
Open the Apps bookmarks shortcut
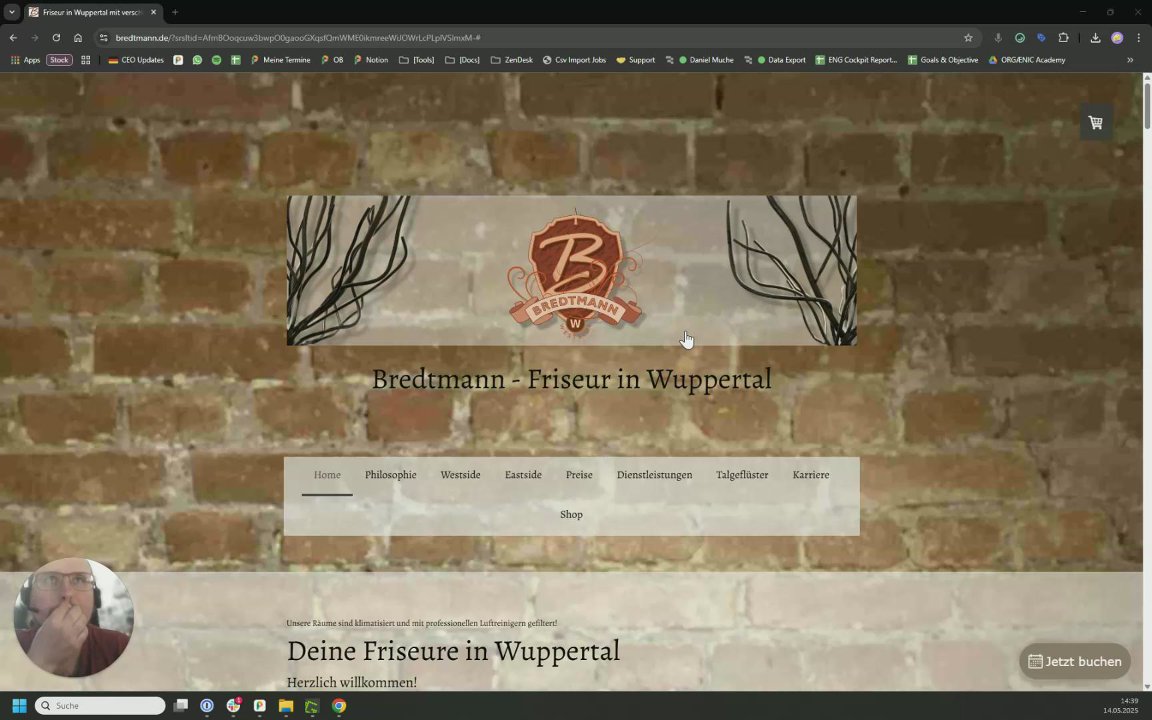point(25,60)
